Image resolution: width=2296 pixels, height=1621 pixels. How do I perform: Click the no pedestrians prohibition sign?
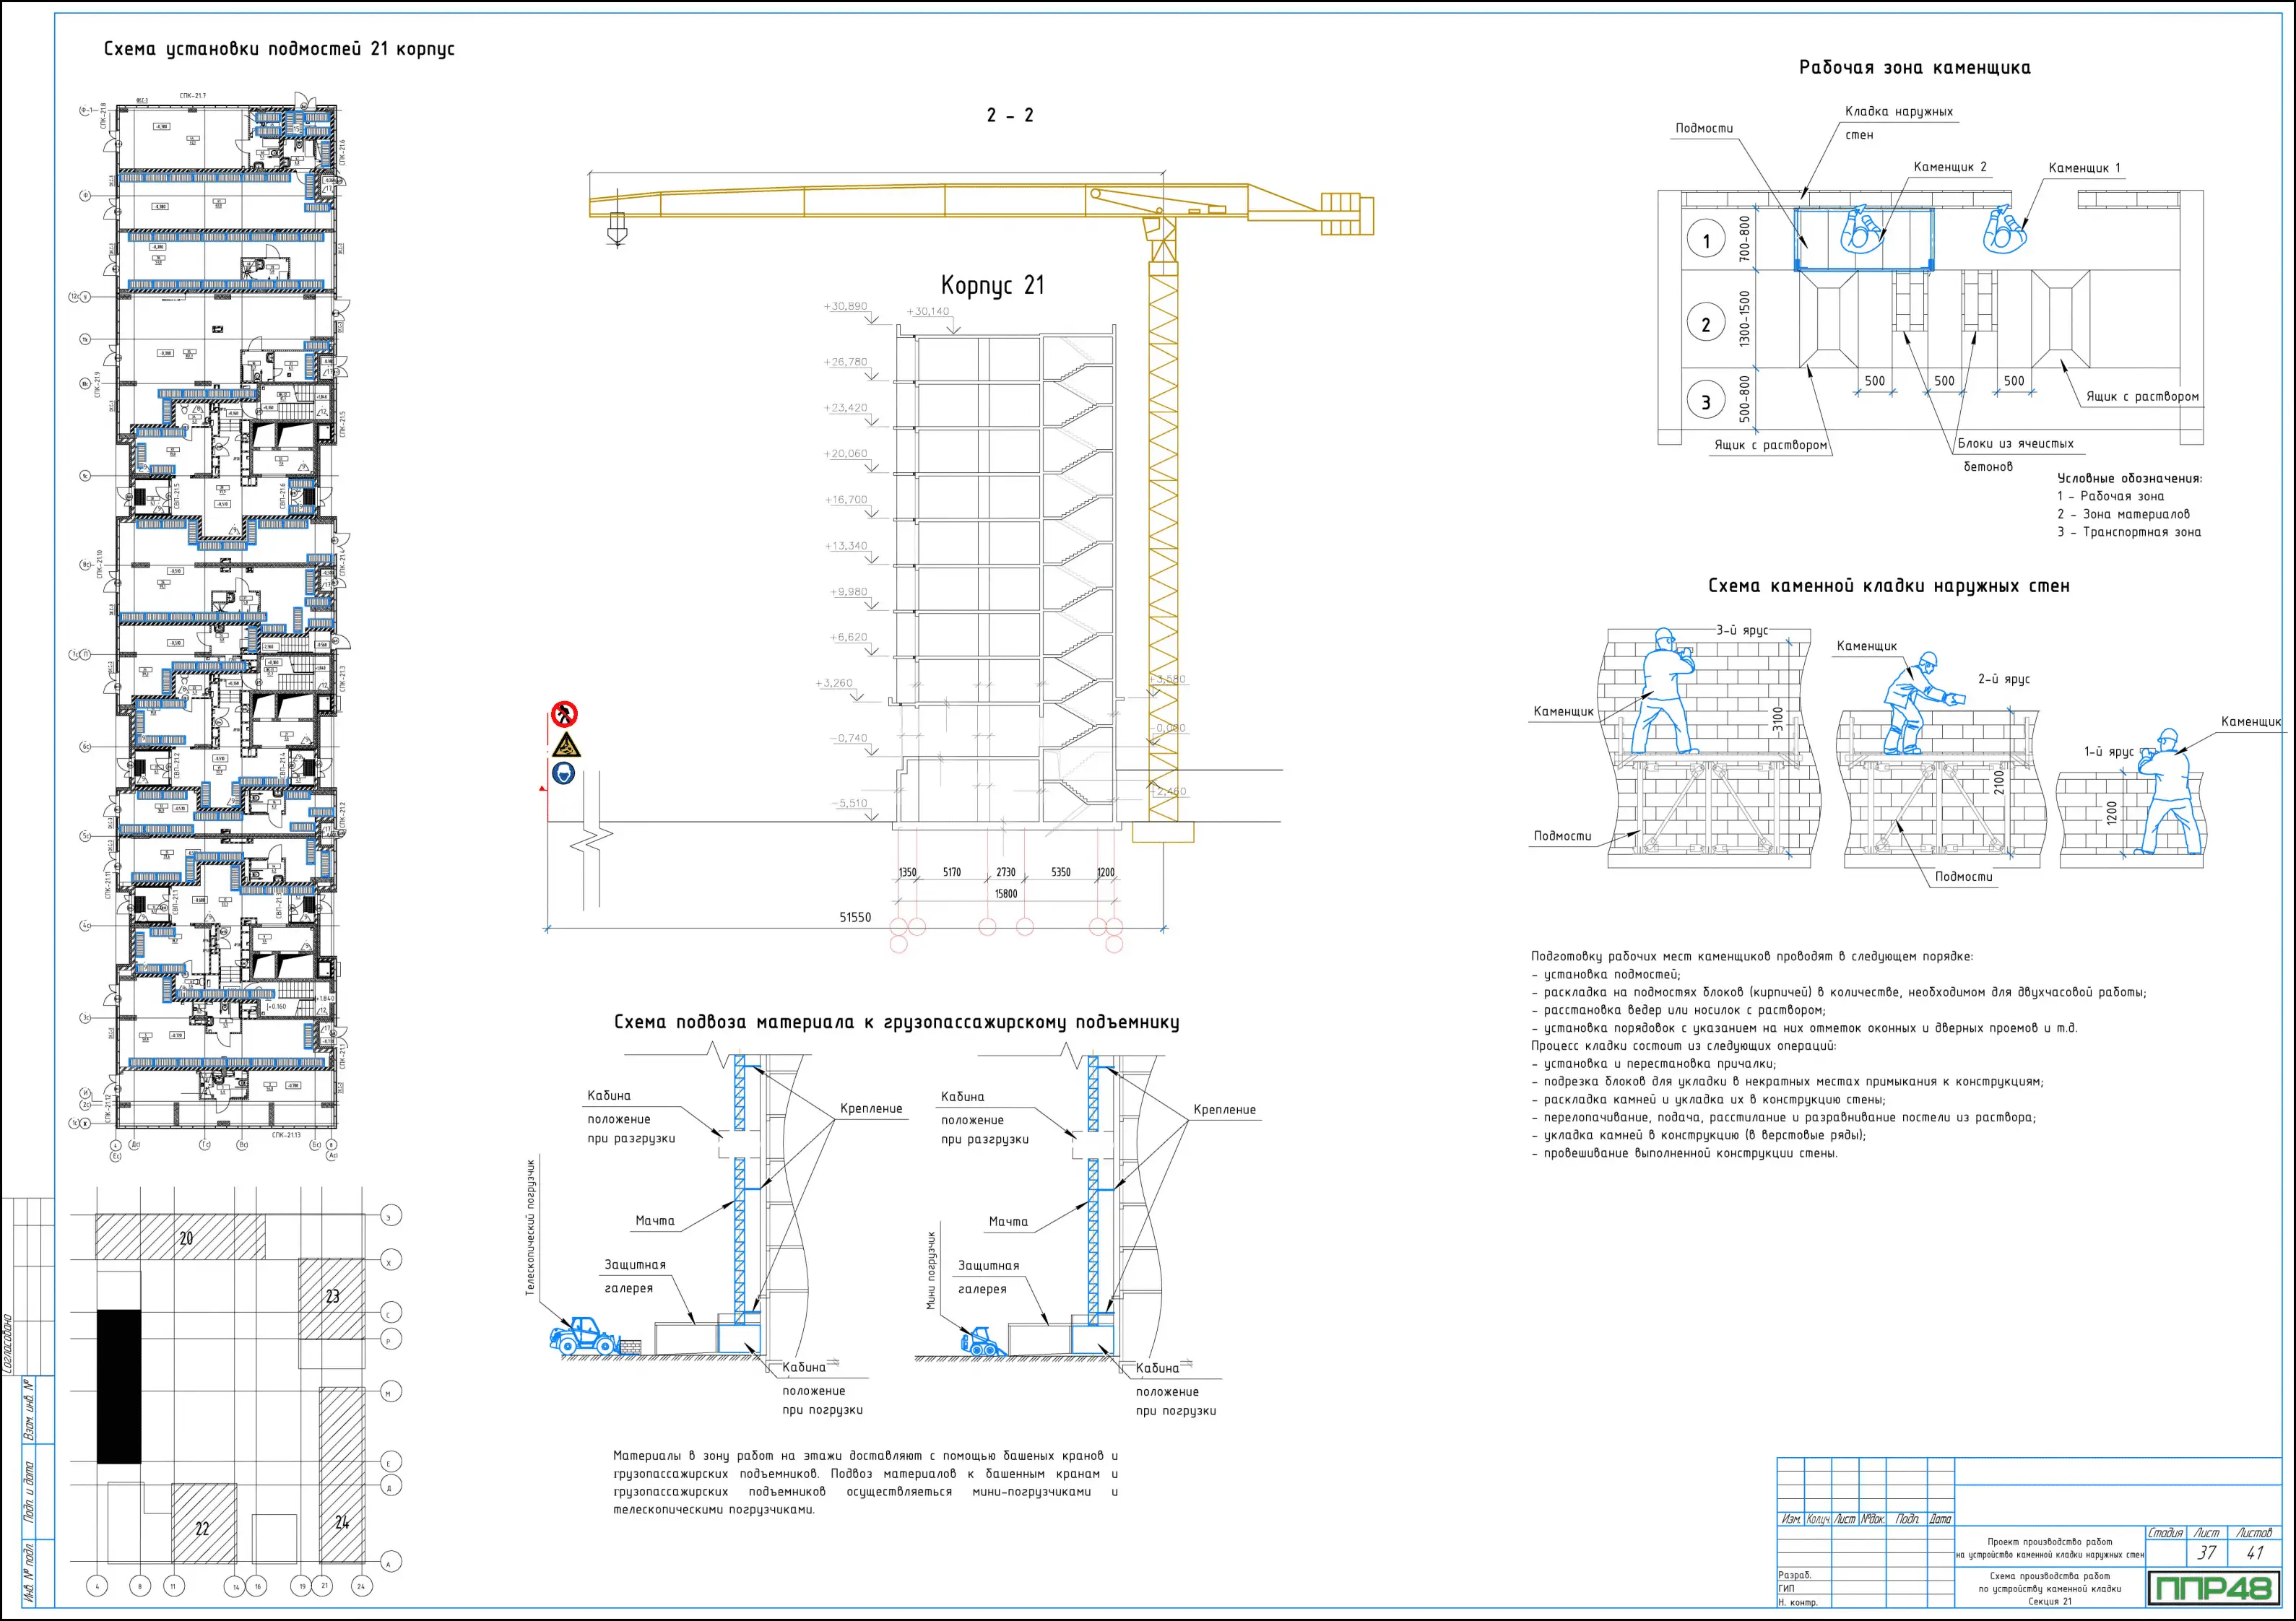click(564, 714)
